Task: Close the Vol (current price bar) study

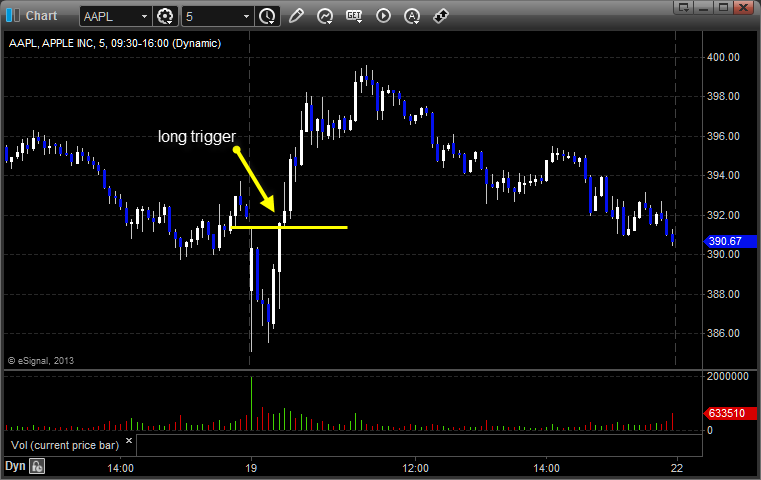Action: 129,441
